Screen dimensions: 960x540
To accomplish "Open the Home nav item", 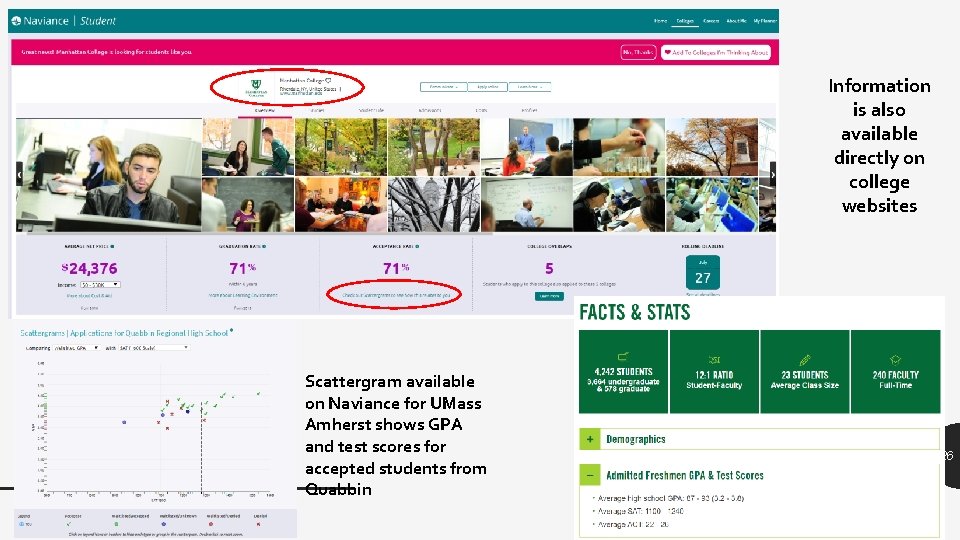I will tap(660, 21).
